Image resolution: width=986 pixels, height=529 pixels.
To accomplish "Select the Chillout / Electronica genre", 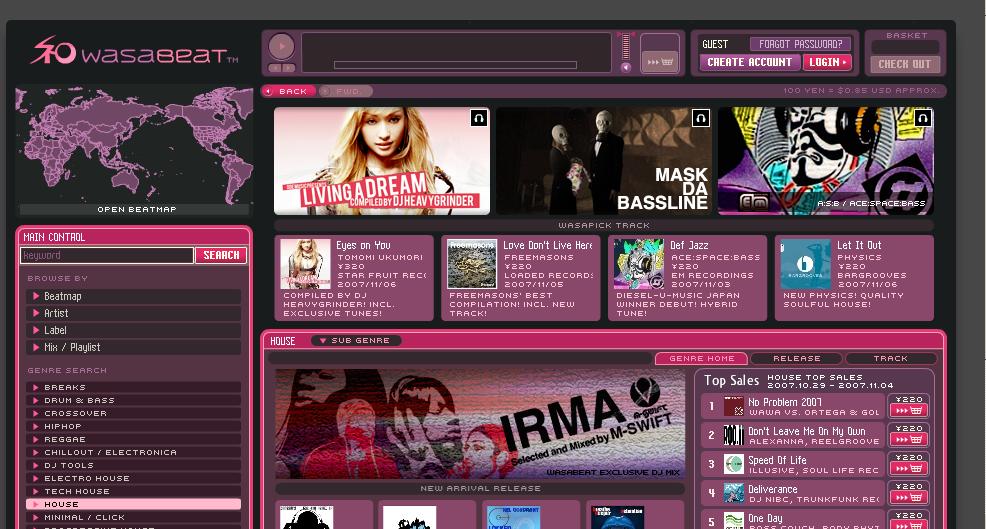I will click(x=133, y=452).
